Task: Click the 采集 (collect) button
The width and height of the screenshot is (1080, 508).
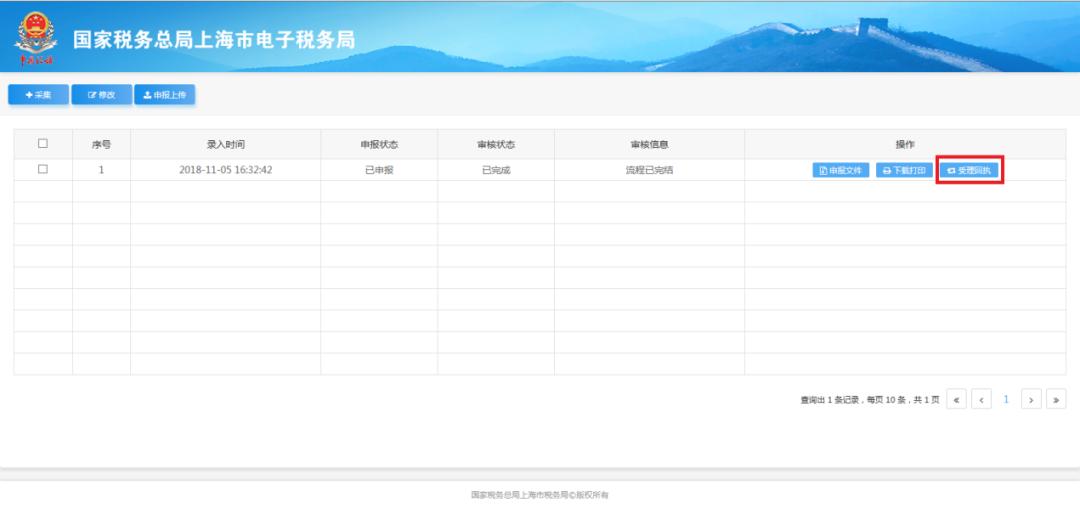Action: tap(39, 95)
